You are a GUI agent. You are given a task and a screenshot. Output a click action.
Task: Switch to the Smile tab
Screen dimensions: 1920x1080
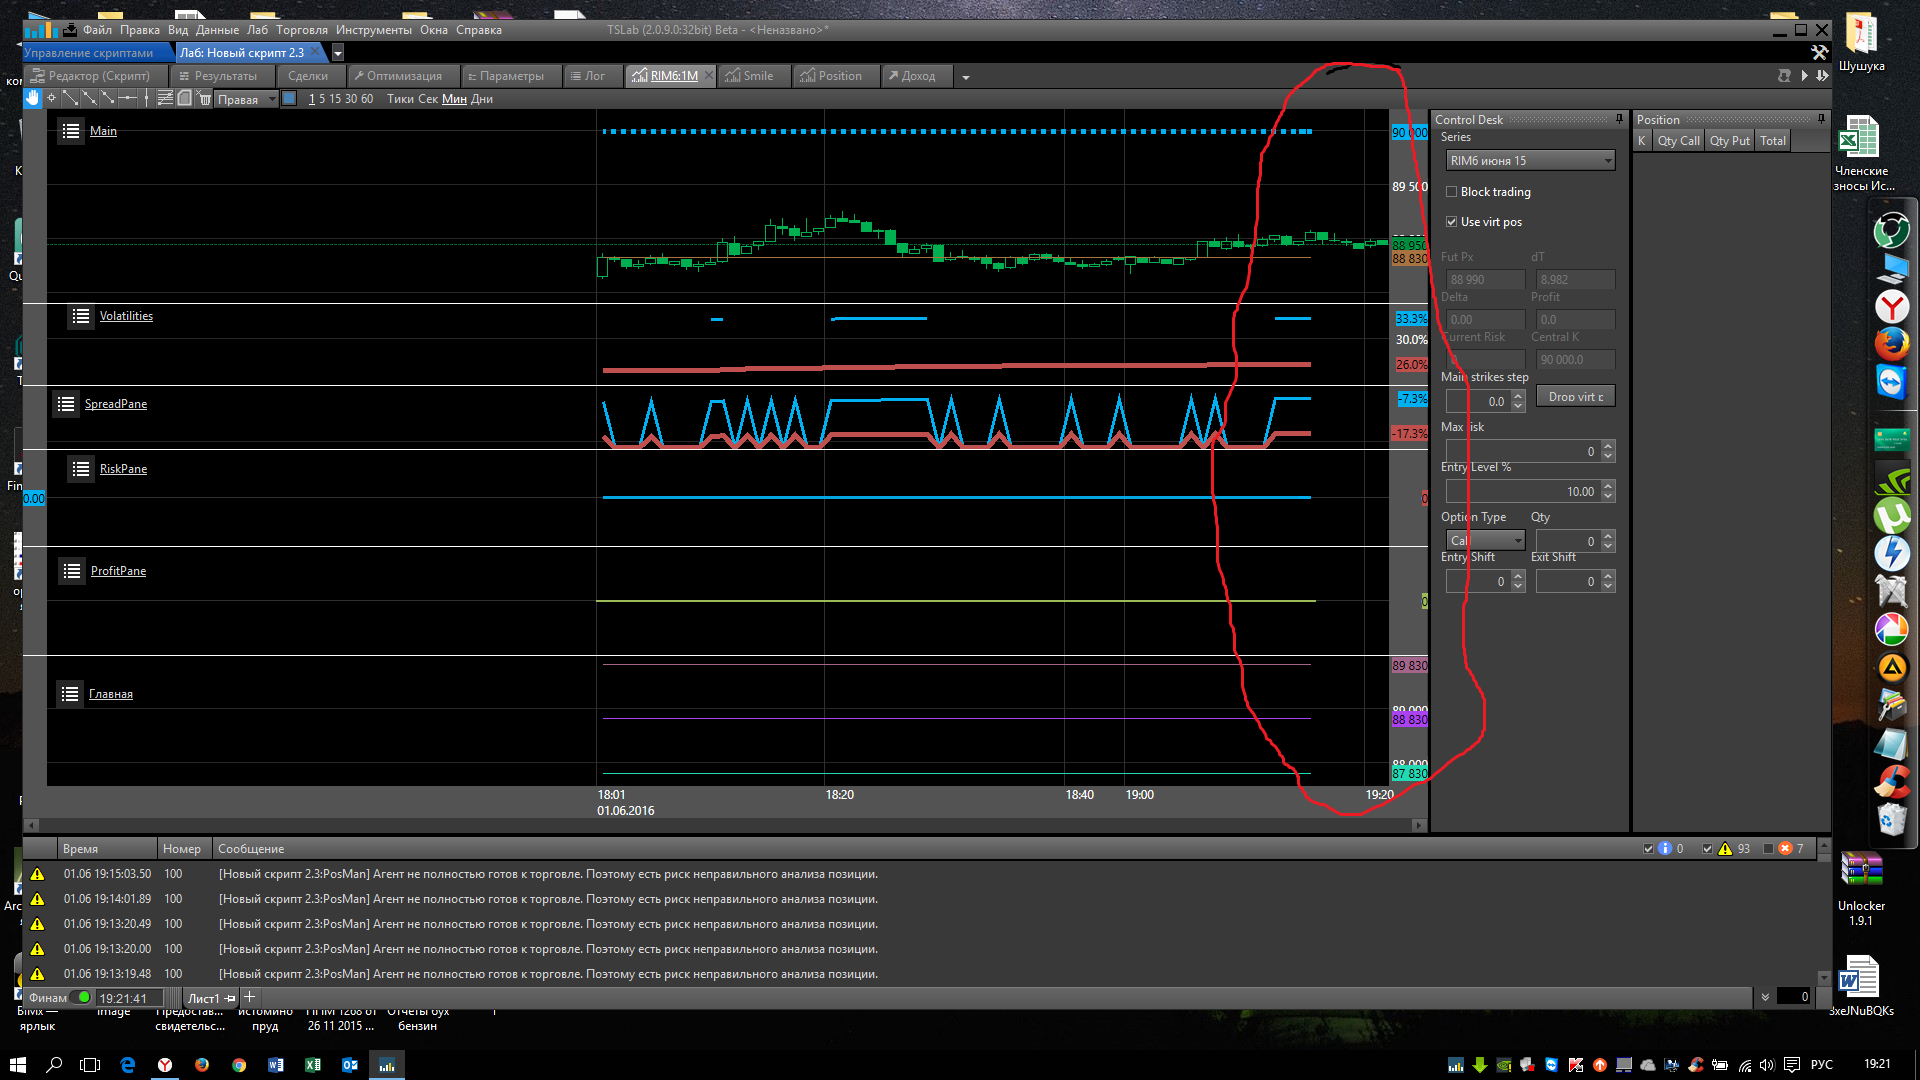click(x=757, y=76)
